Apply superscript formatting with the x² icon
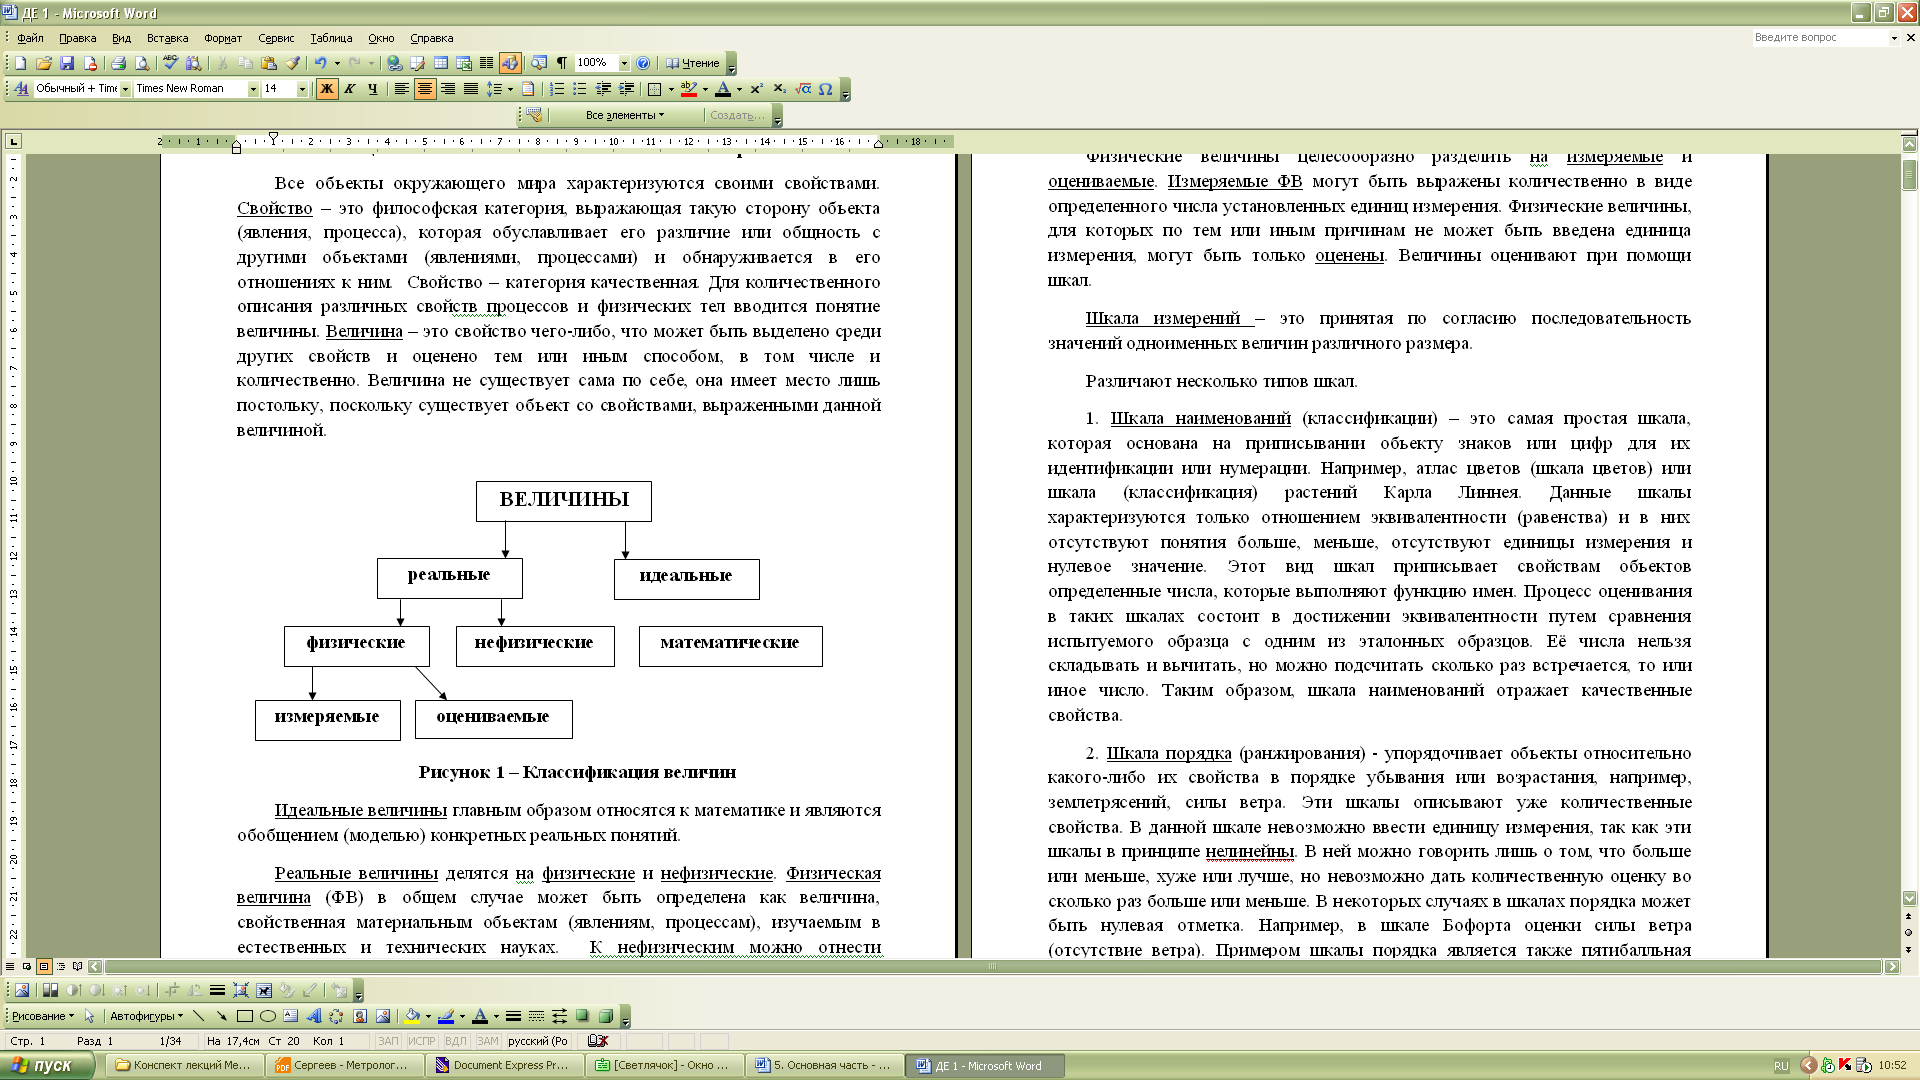Viewport: 1920px width, 1080px height. click(757, 89)
